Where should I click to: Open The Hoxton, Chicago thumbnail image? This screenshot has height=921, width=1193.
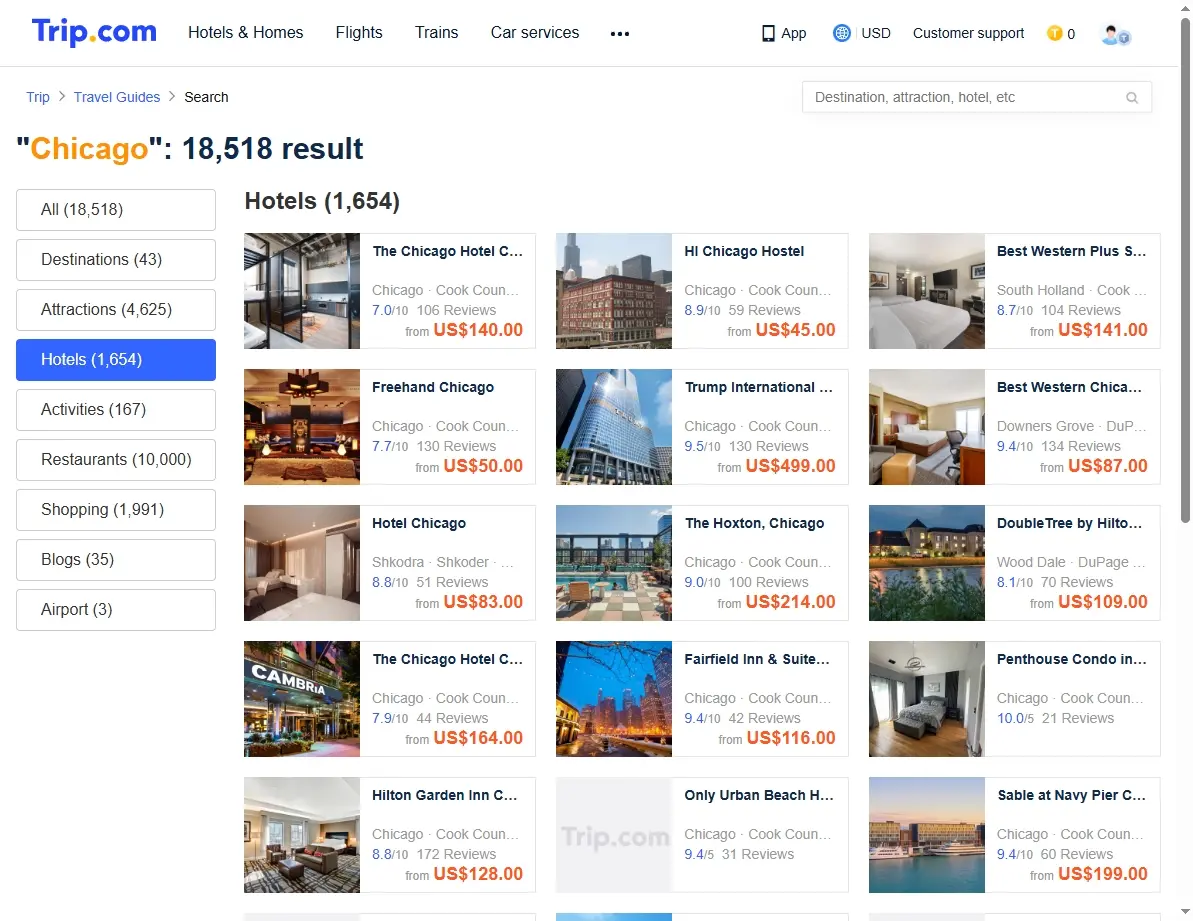[x=614, y=563]
